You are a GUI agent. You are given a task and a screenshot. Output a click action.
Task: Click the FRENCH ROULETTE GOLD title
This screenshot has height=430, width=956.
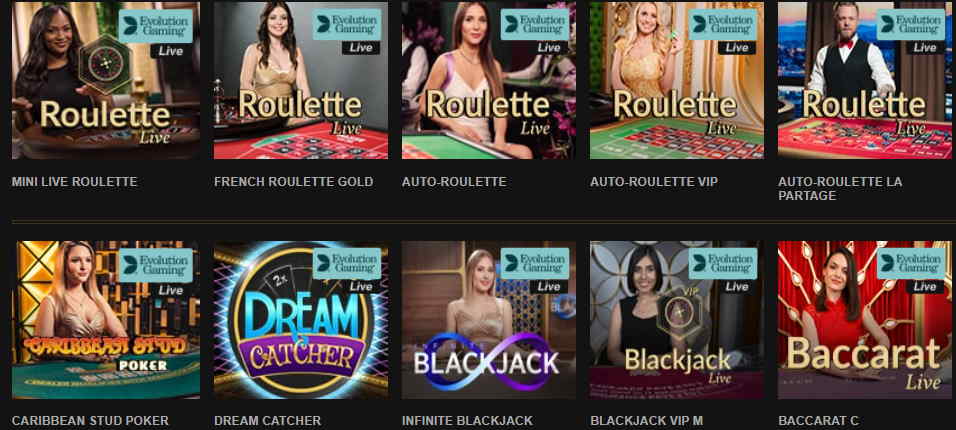(294, 182)
